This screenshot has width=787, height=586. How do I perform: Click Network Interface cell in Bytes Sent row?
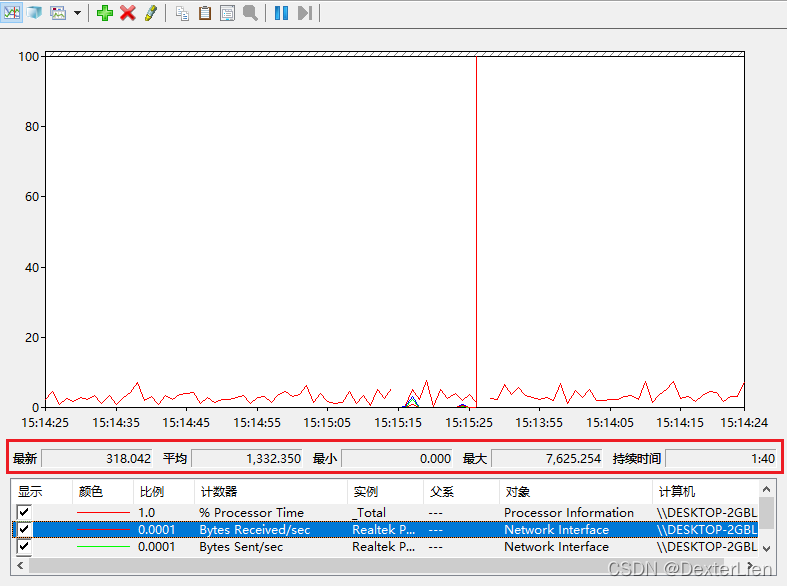[556, 546]
